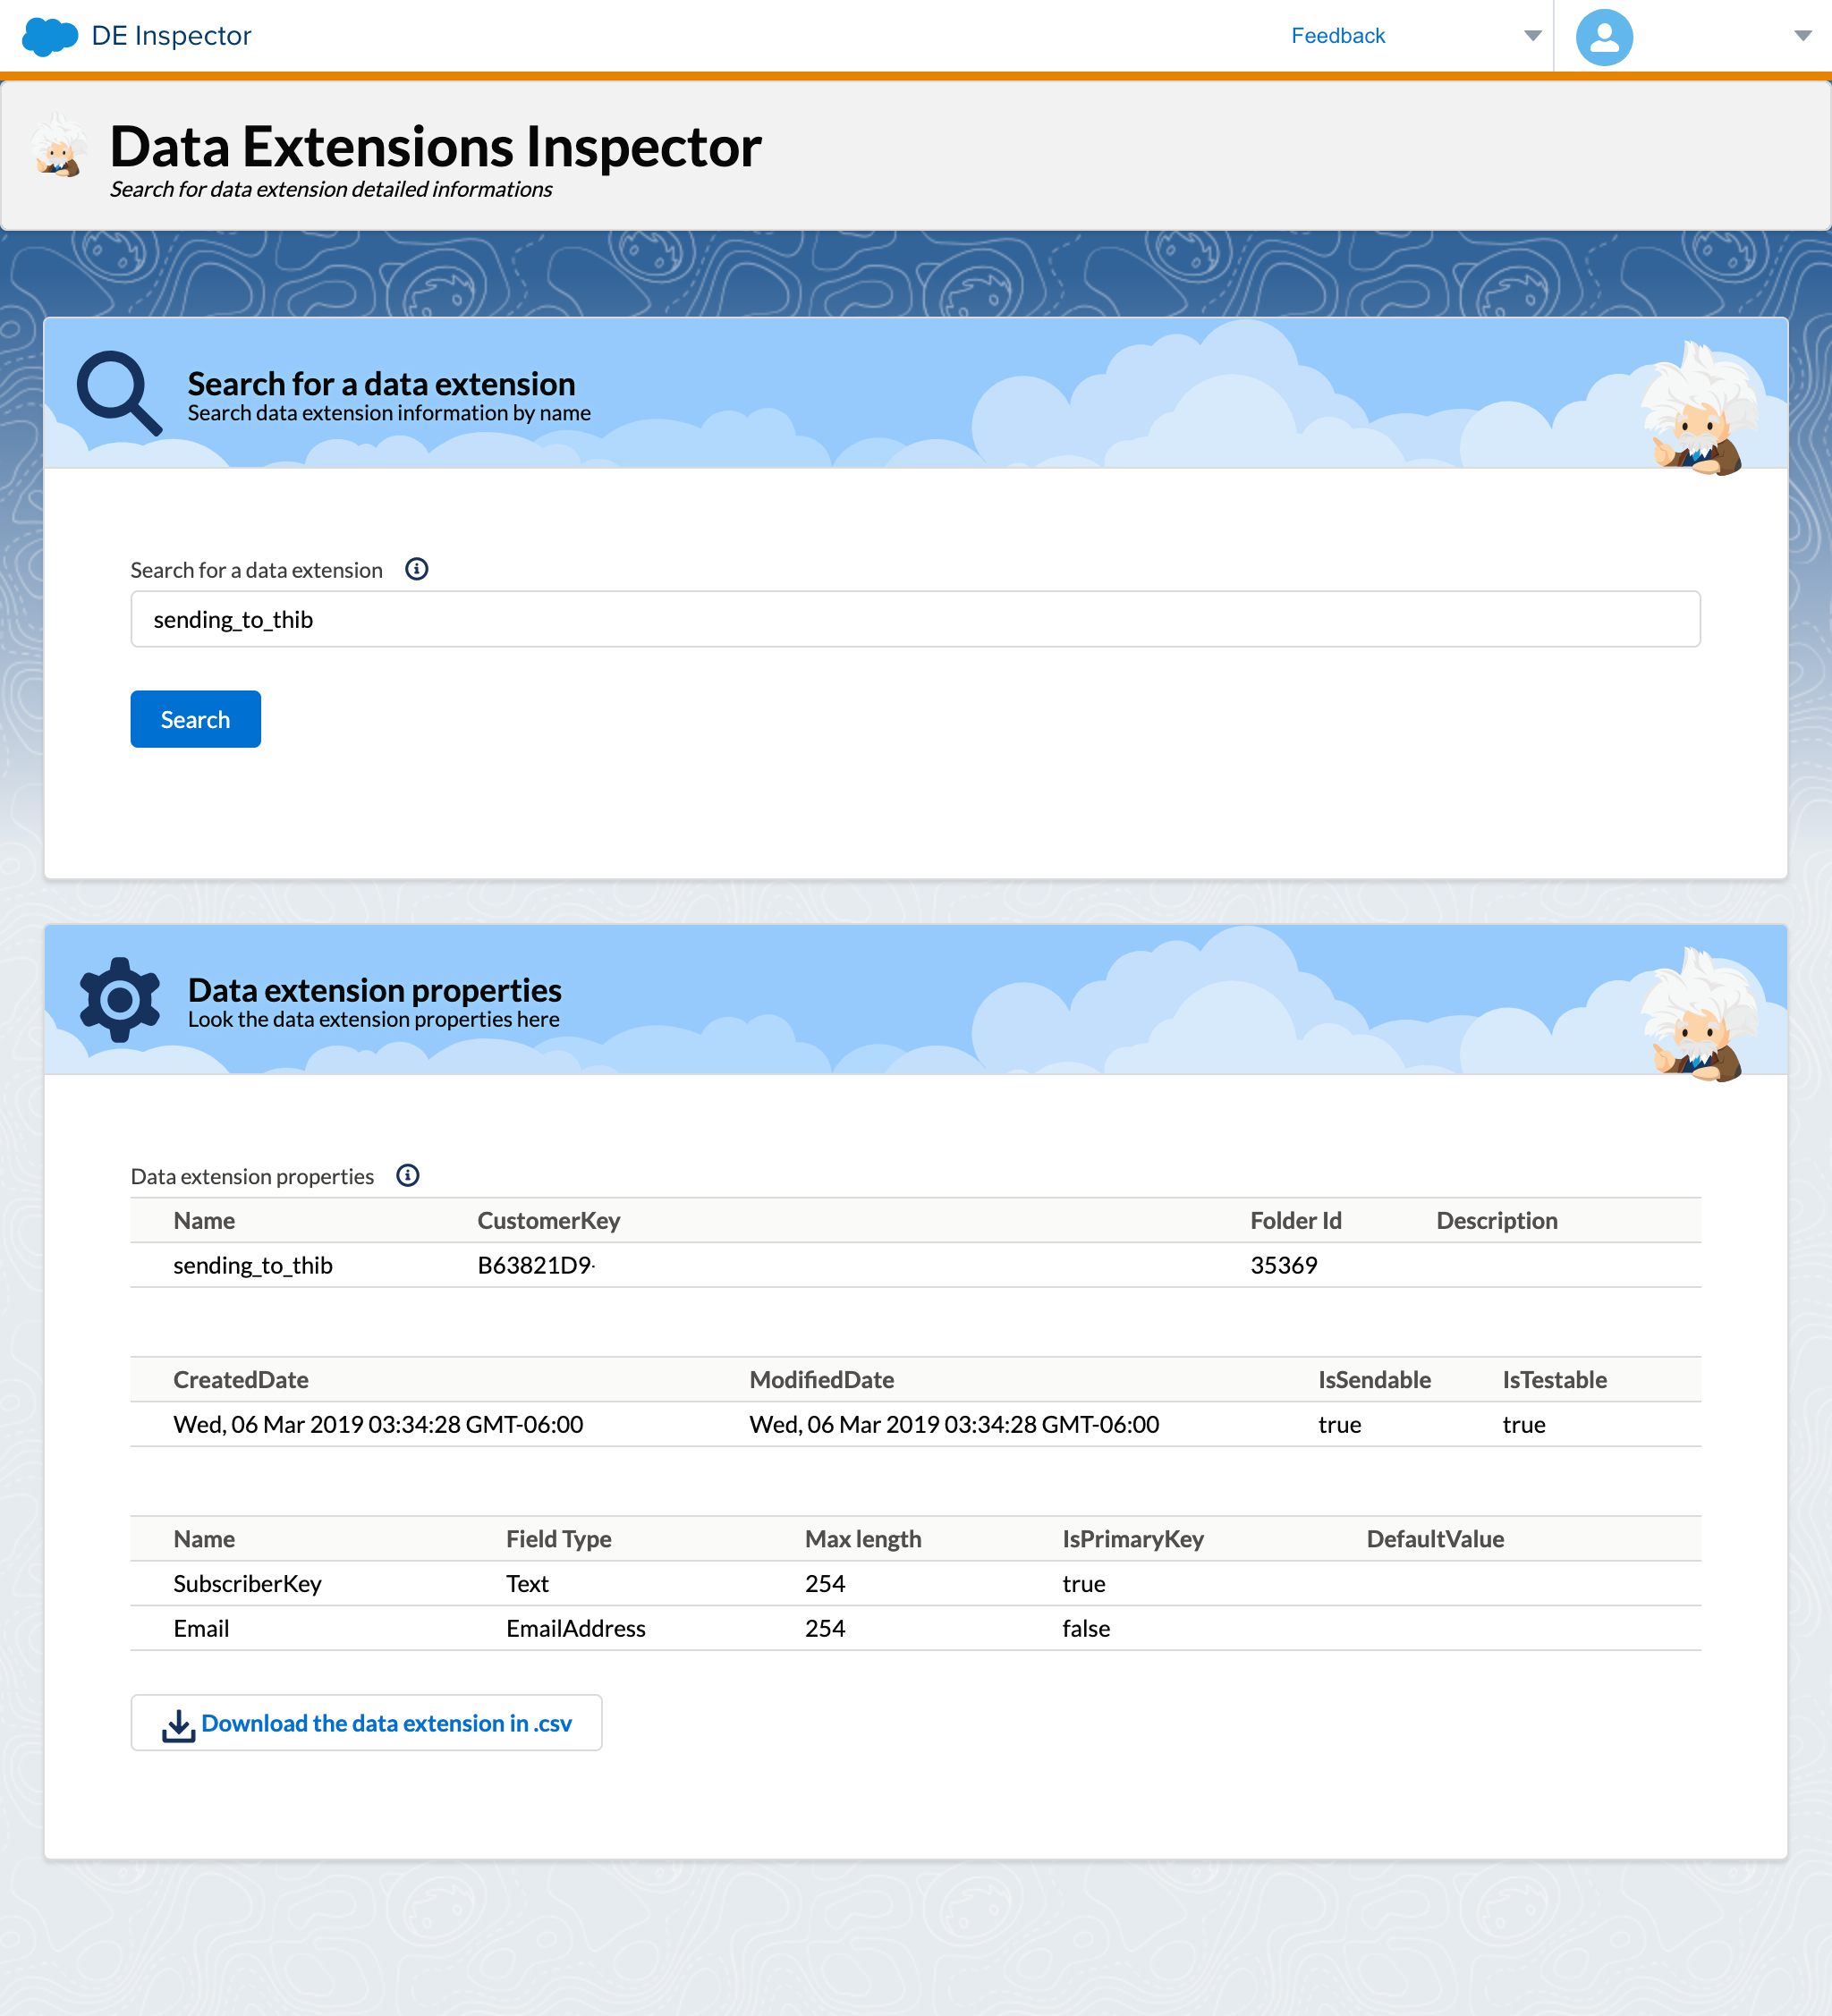Click the gear icon in properties header
The width and height of the screenshot is (1832, 2016).
tap(119, 999)
